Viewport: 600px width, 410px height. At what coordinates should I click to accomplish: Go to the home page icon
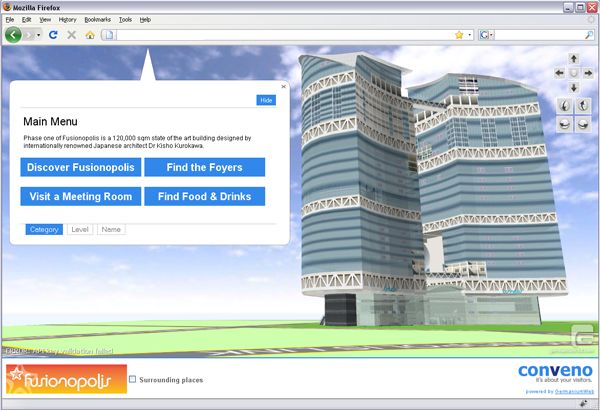pos(90,35)
